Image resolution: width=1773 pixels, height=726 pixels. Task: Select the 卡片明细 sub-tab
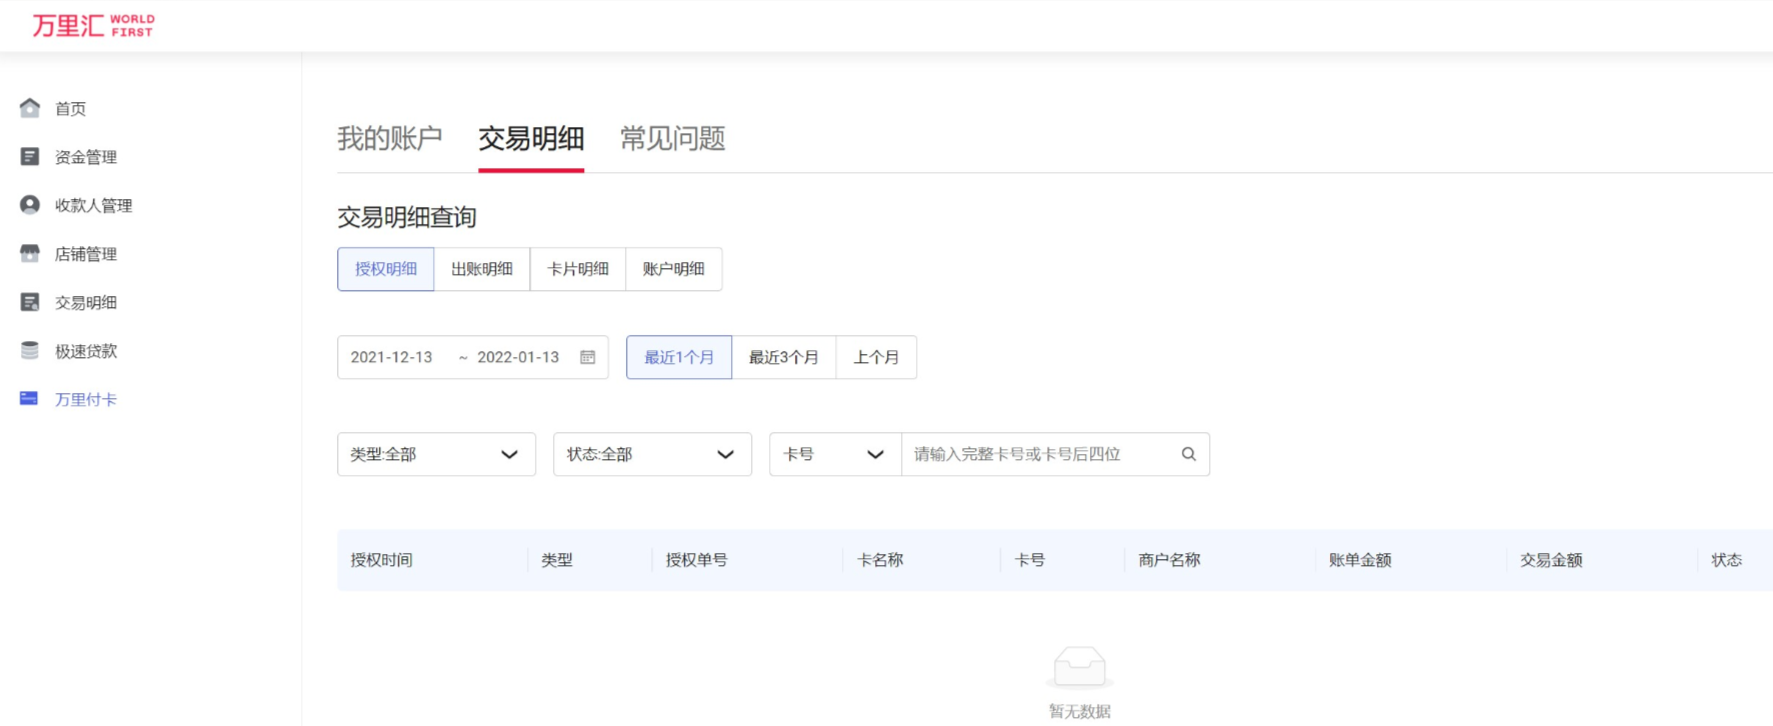click(x=578, y=269)
